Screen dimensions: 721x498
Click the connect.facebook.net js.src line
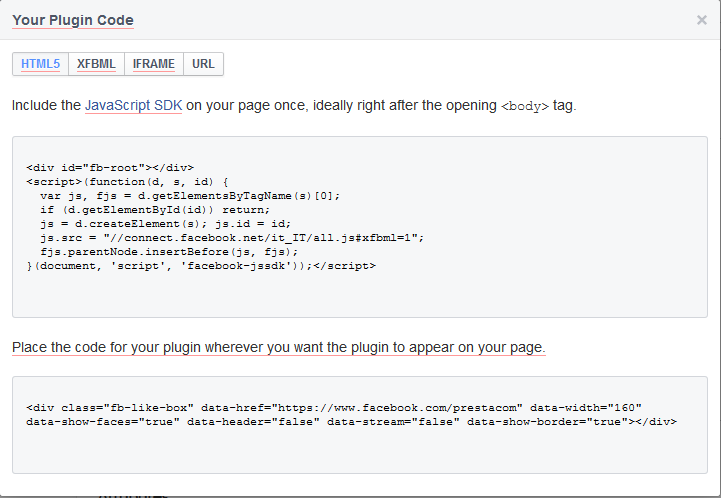(x=232, y=238)
